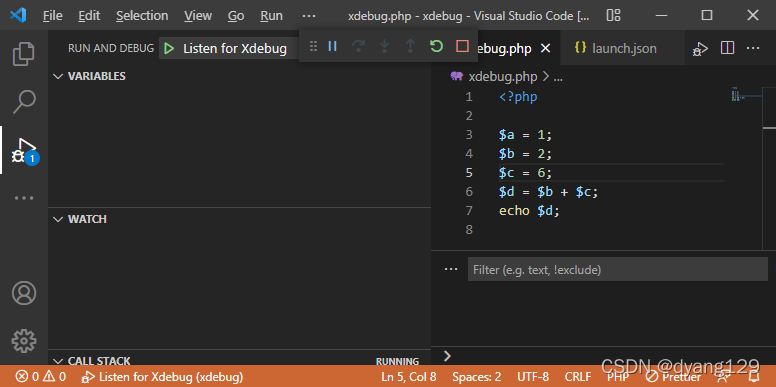Image resolution: width=776 pixels, height=387 pixels.
Task: Click the debug console prompt chevron
Action: (x=447, y=356)
